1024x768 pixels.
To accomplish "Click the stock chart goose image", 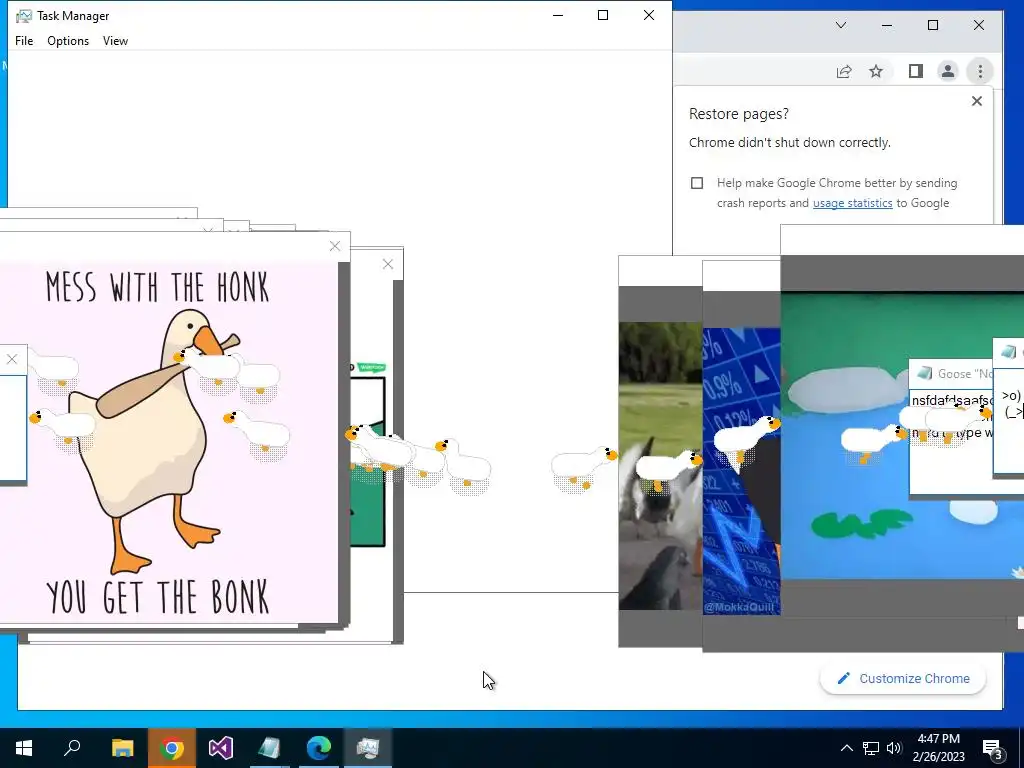I will coord(741,472).
